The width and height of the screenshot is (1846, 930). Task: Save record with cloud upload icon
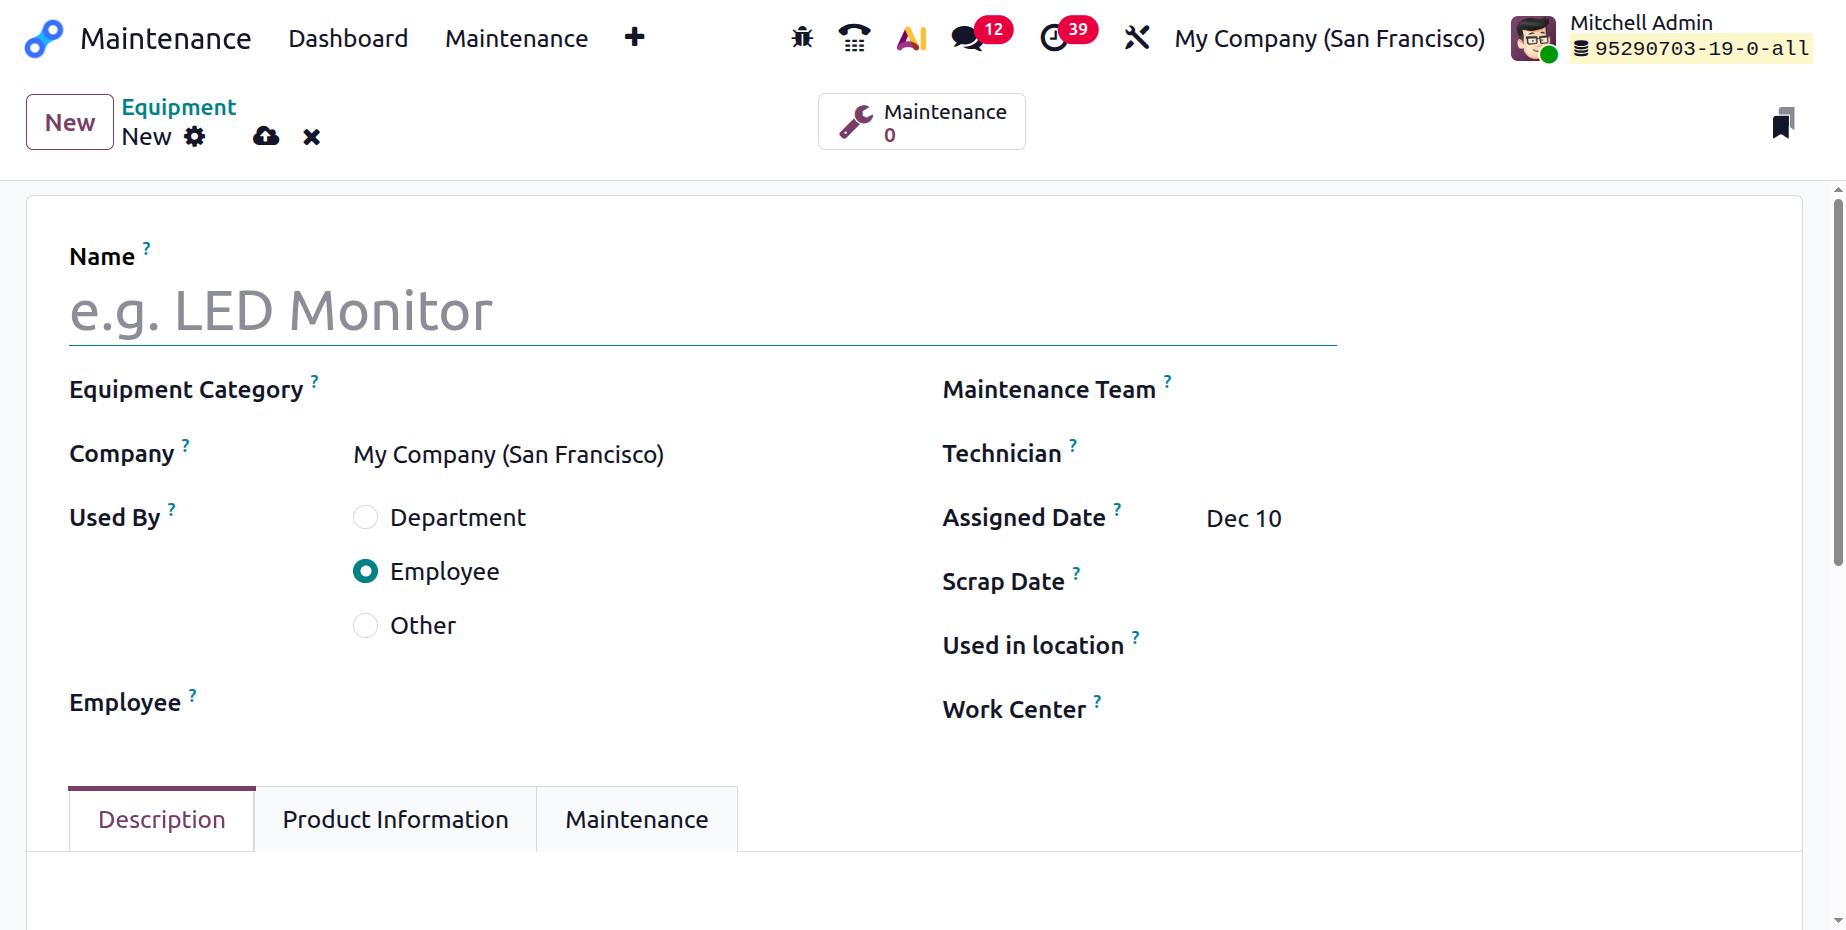(x=266, y=137)
